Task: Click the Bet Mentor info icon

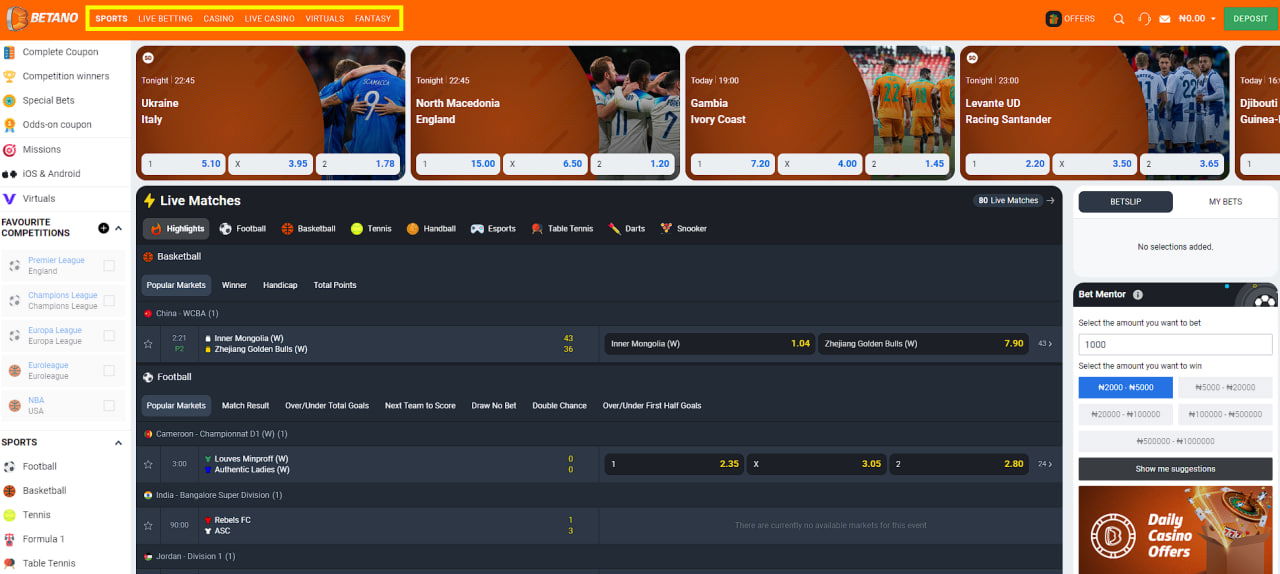Action: point(1138,295)
